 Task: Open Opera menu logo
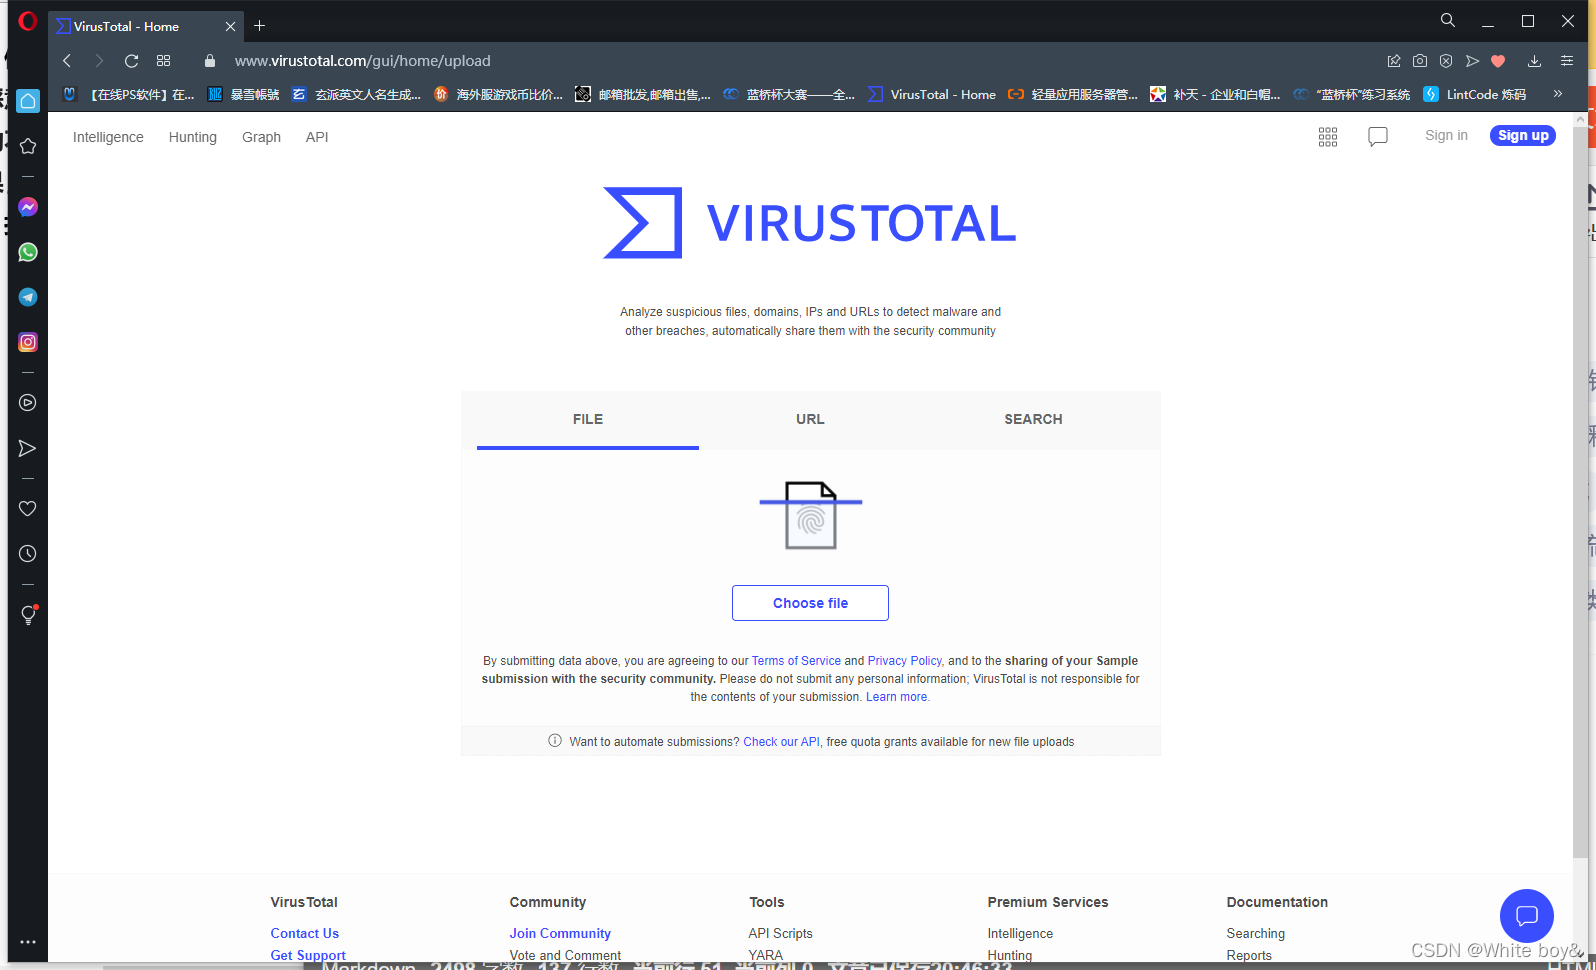[27, 21]
